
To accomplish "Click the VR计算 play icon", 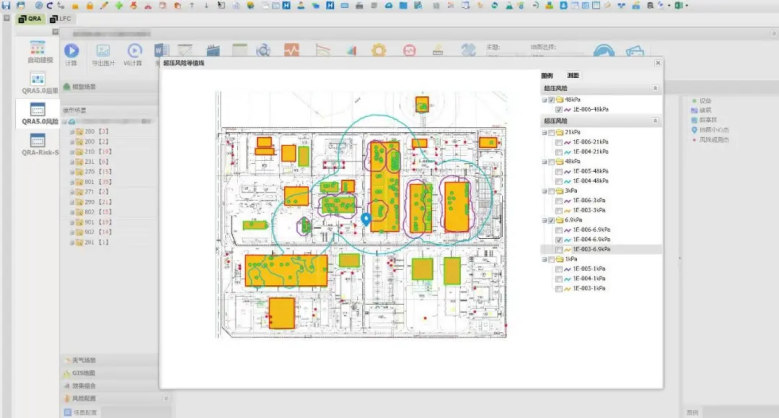I will pos(134,50).
